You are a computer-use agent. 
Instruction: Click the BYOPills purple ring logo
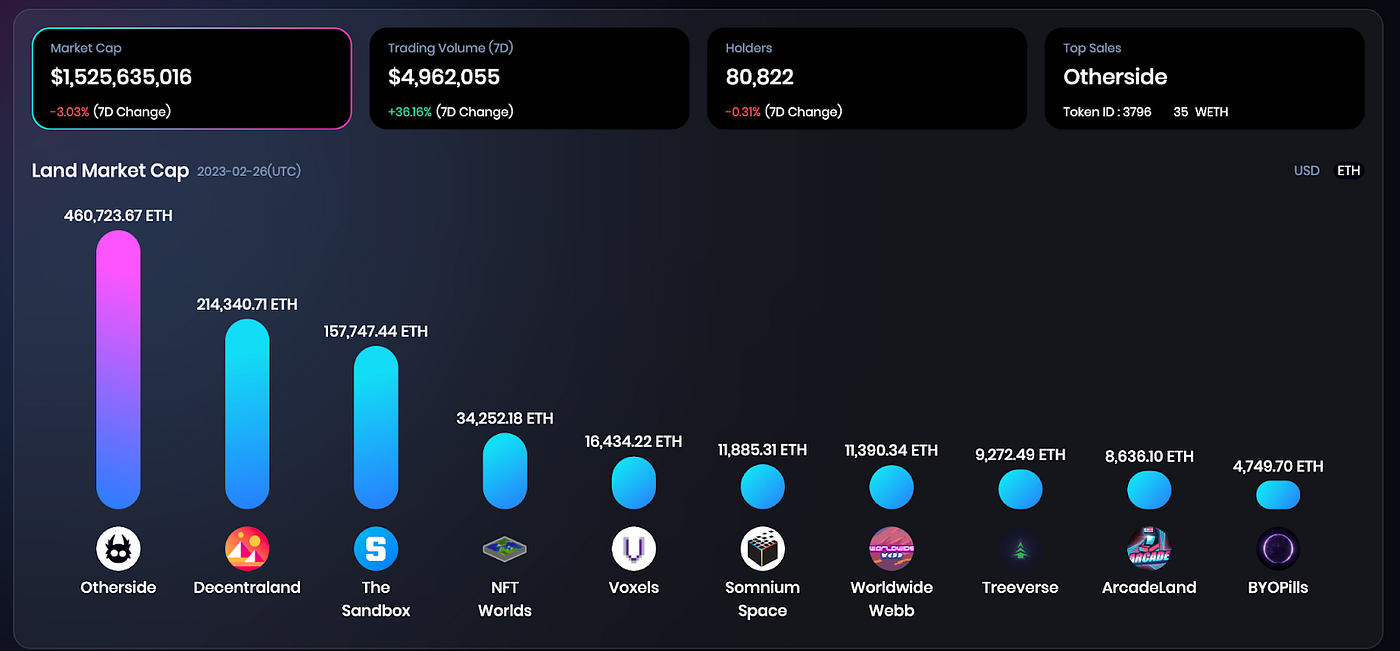click(x=1278, y=549)
